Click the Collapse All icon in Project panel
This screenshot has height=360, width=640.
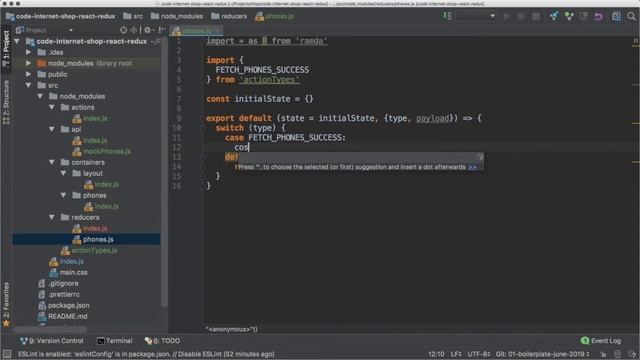click(133, 30)
